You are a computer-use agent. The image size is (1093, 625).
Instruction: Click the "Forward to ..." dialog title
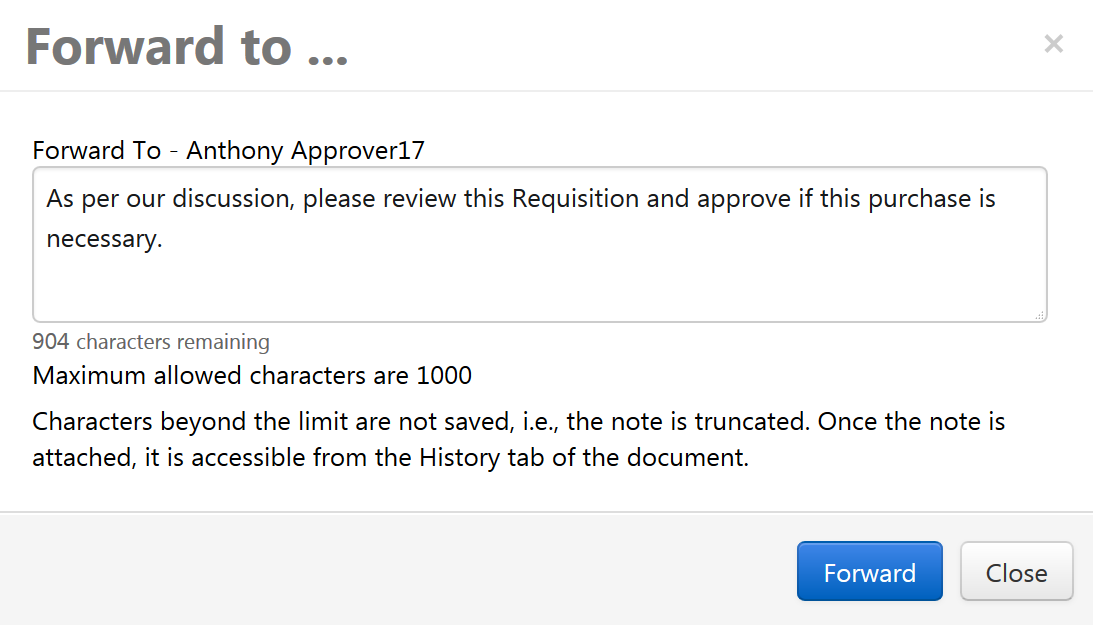pos(187,46)
